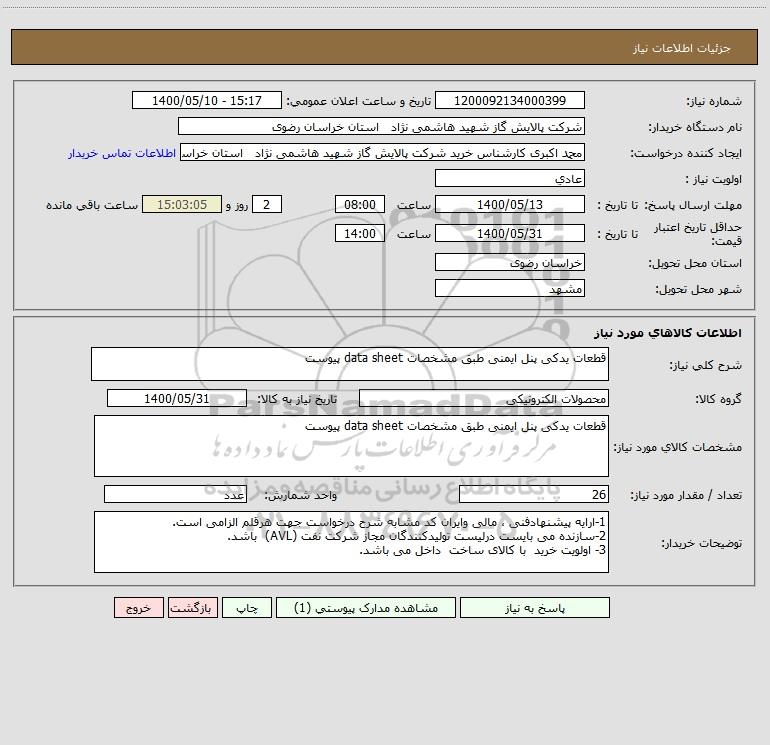The image size is (770, 745).
Task: Click the request creator field
Action: pos(383,152)
